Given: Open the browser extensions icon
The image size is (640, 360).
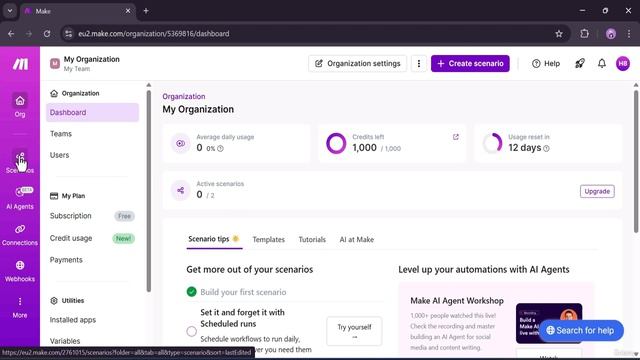Looking at the screenshot, I should coord(584,34).
